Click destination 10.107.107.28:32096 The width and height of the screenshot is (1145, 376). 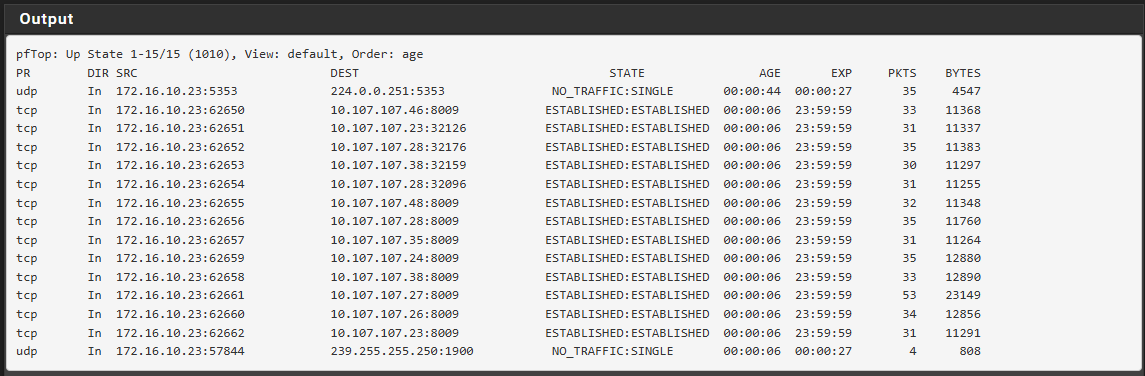pos(398,184)
